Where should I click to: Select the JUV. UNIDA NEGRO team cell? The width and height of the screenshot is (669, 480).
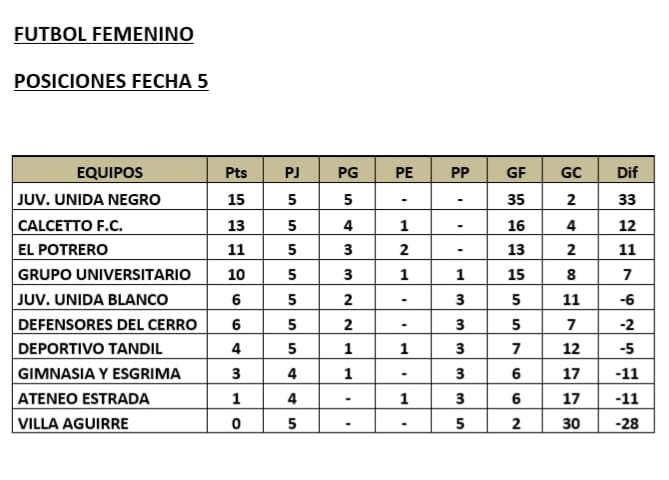coord(88,199)
